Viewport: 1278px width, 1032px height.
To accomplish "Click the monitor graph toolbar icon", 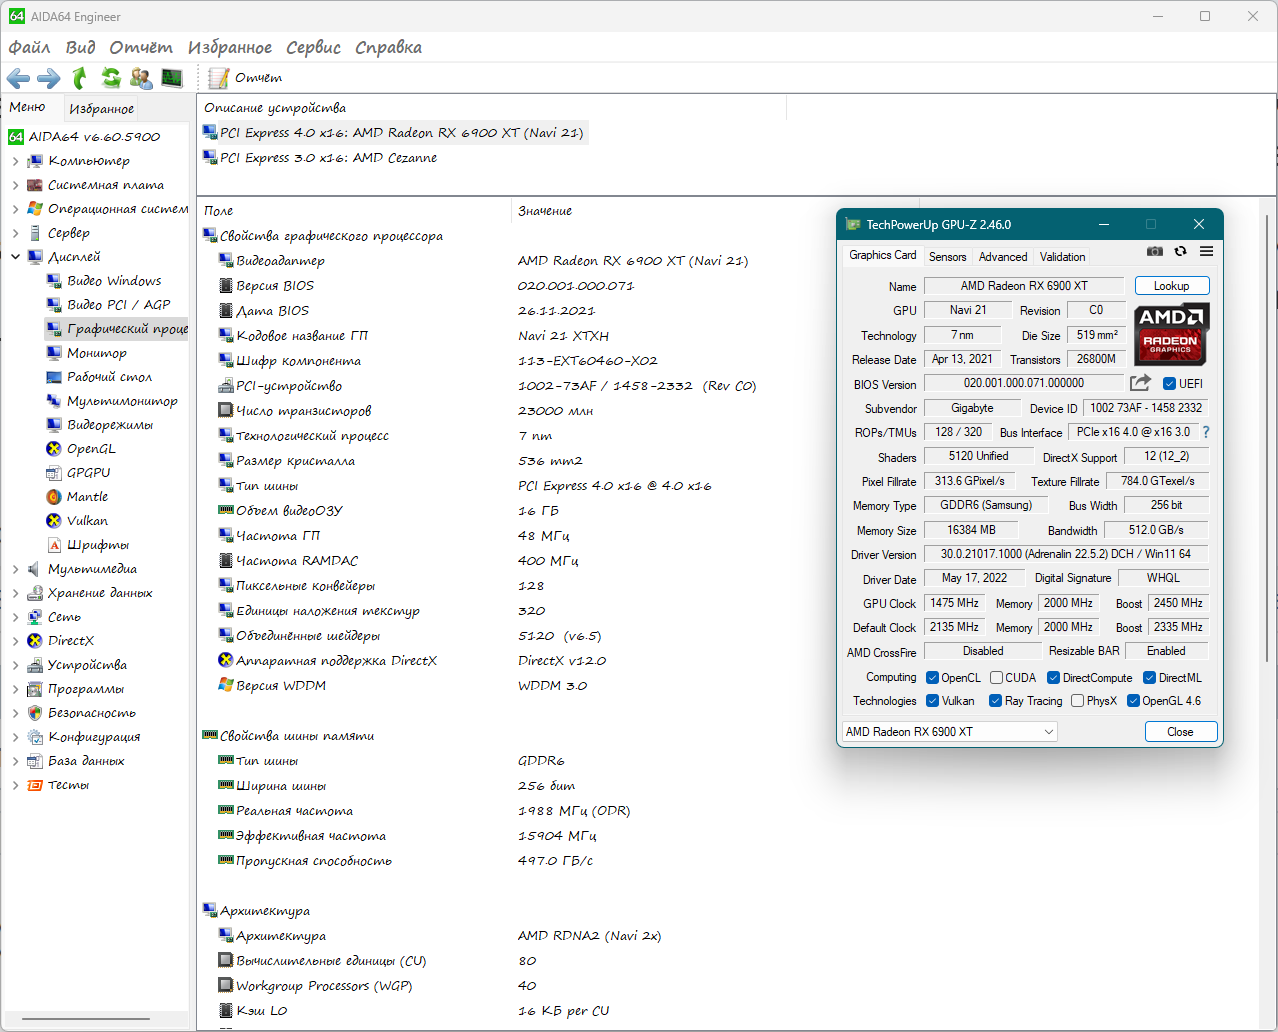I will 172,78.
